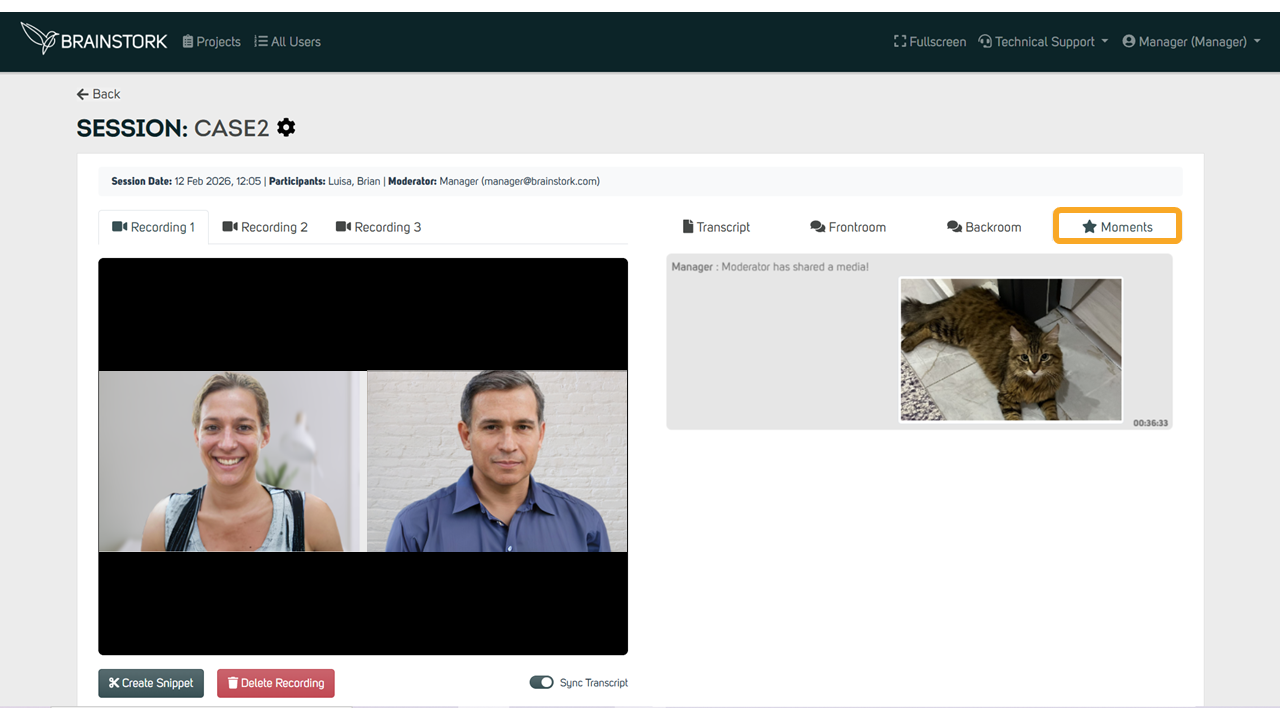Enter Fullscreen mode
Screen dimensions: 1280x720
[930, 42]
